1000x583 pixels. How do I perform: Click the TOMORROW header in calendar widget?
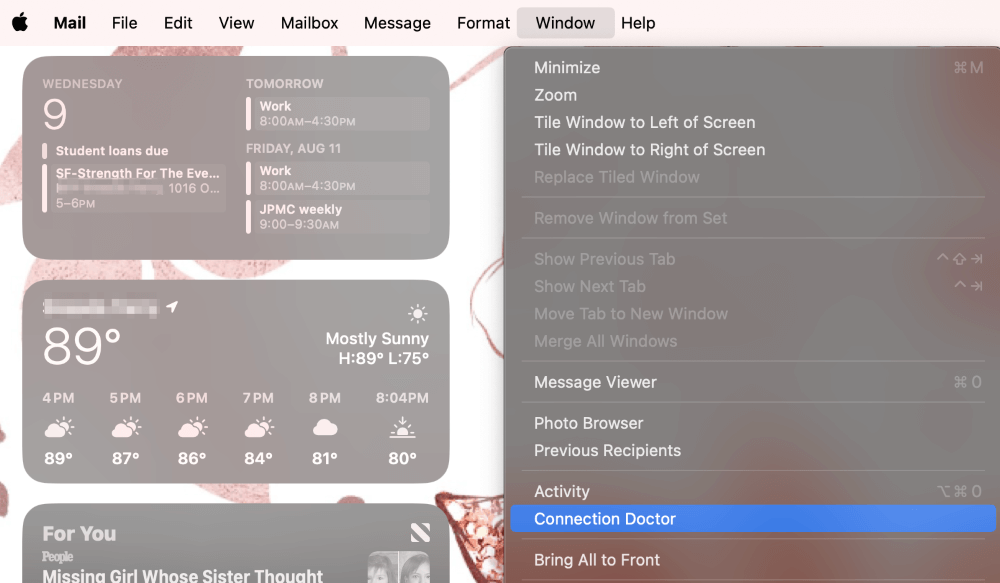click(284, 84)
